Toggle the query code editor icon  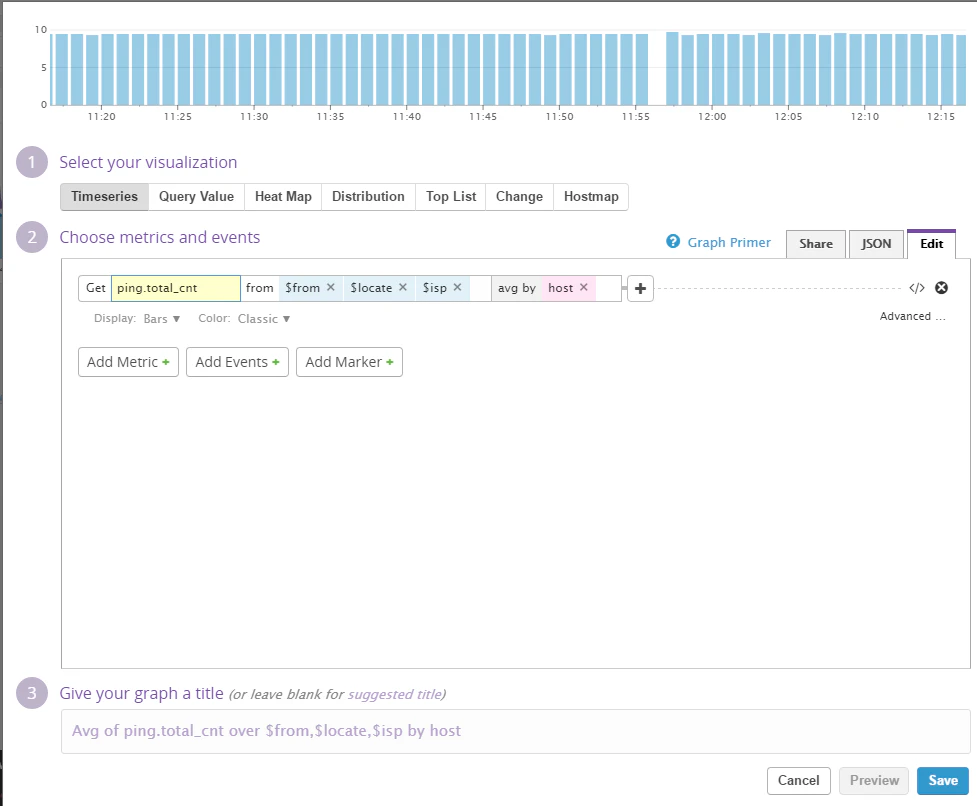[917, 288]
